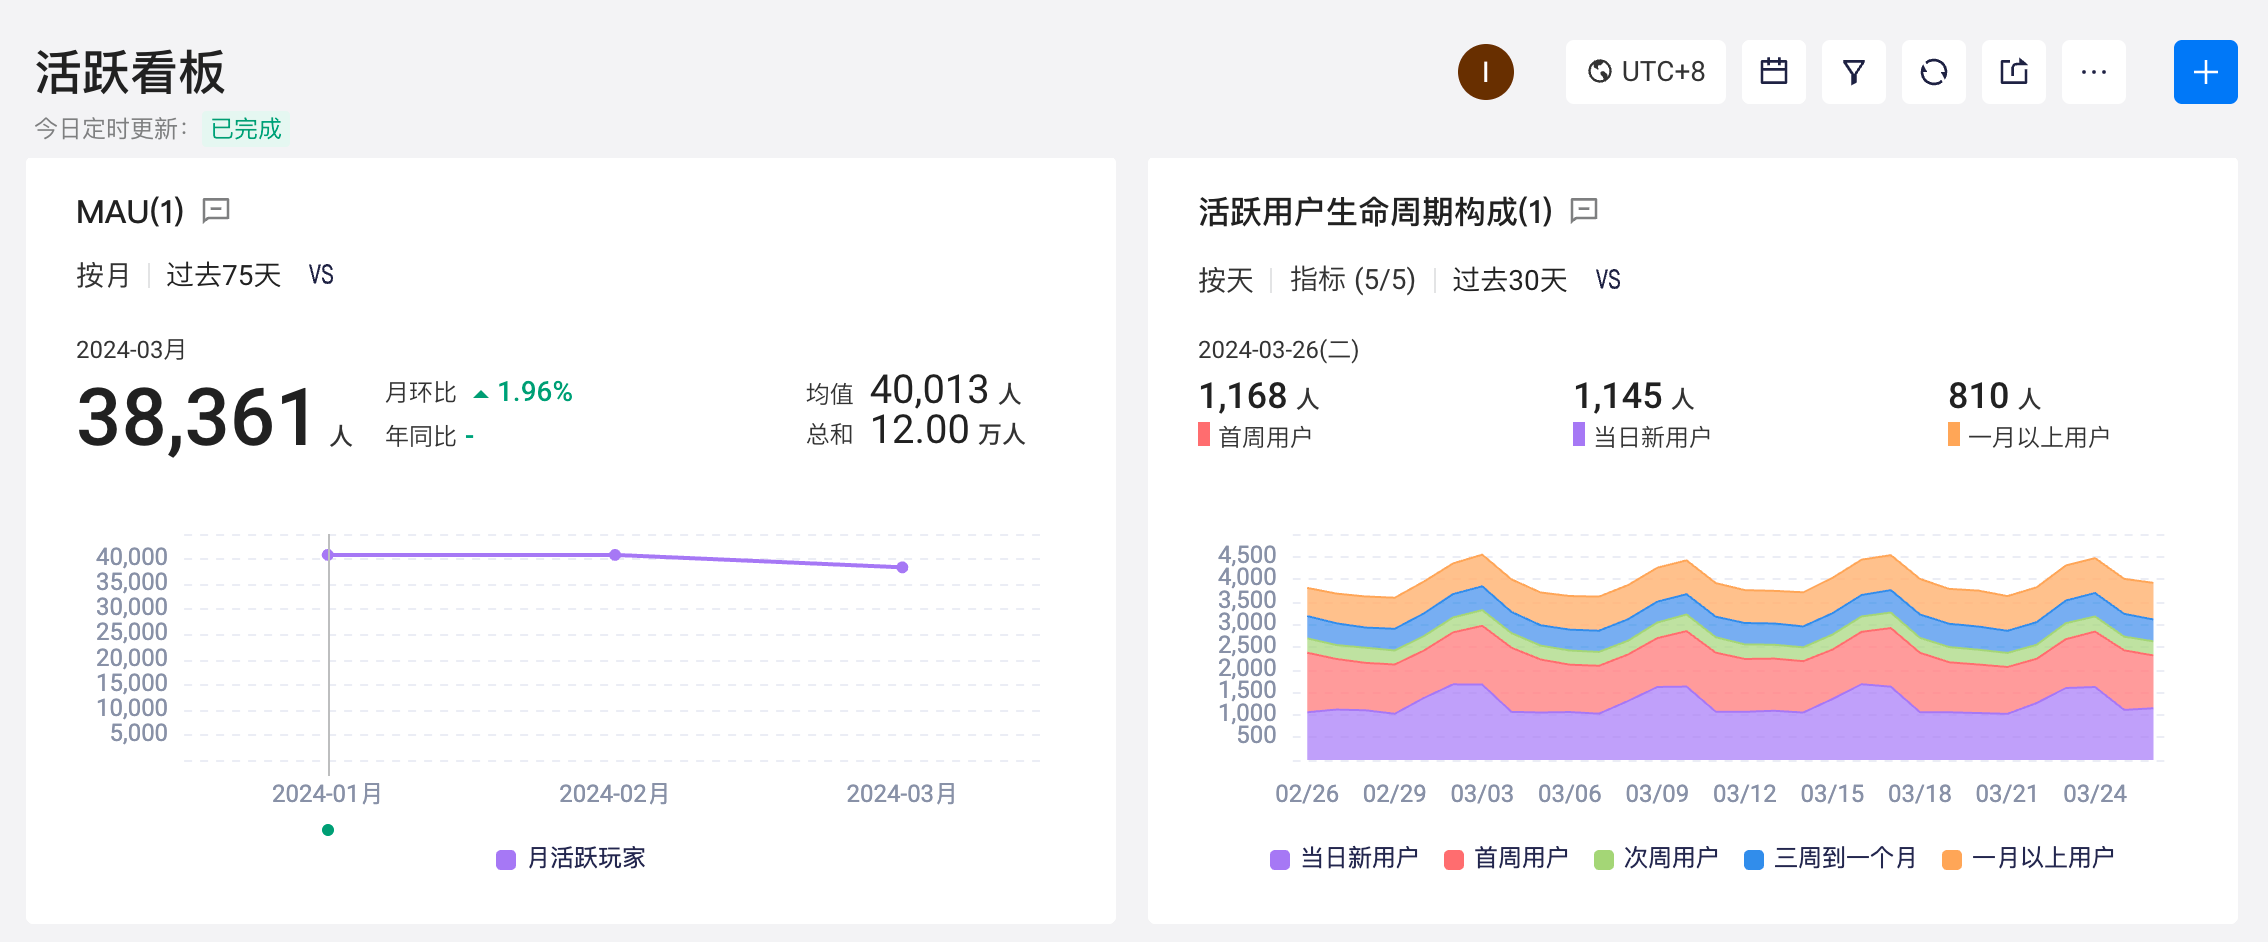
Task: Click the 2024-02月 data point on the MAU line
Action: point(615,555)
